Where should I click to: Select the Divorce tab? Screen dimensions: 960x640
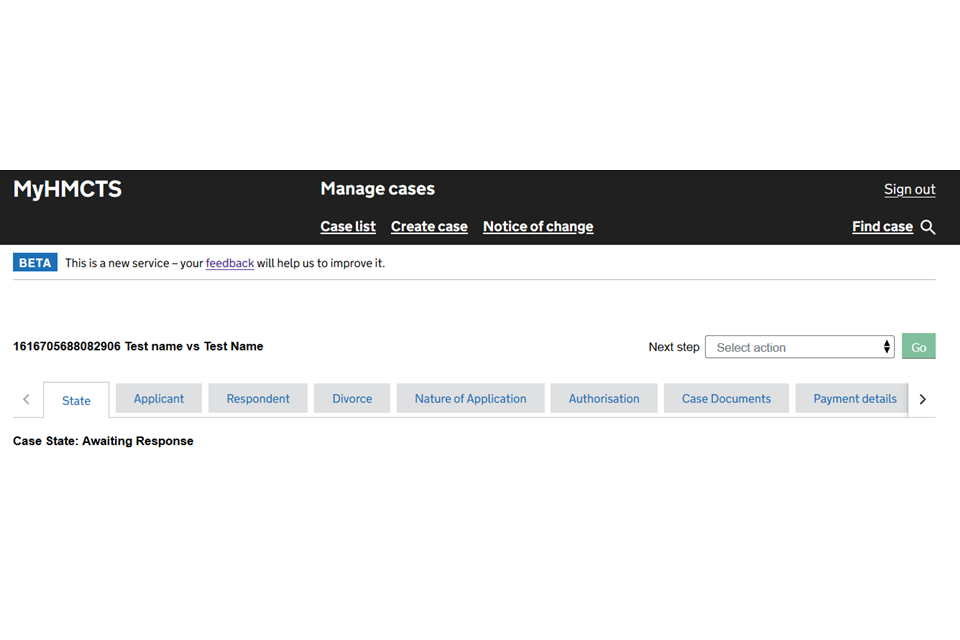[x=352, y=398]
